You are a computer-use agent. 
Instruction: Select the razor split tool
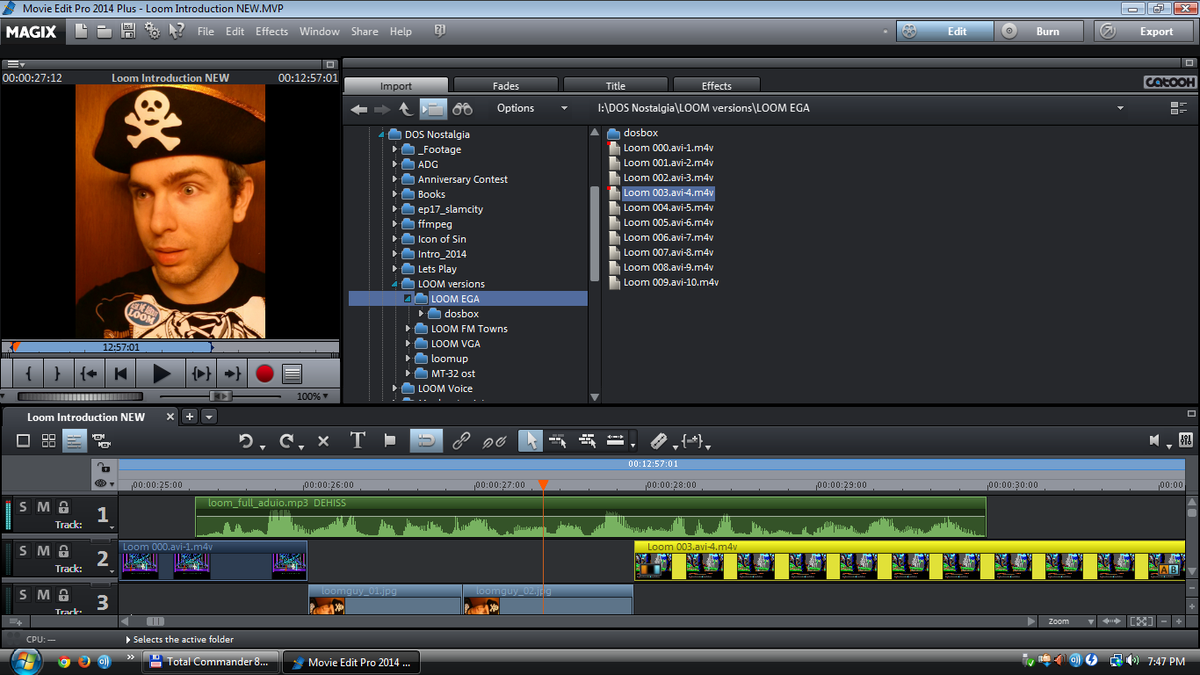tap(658, 441)
